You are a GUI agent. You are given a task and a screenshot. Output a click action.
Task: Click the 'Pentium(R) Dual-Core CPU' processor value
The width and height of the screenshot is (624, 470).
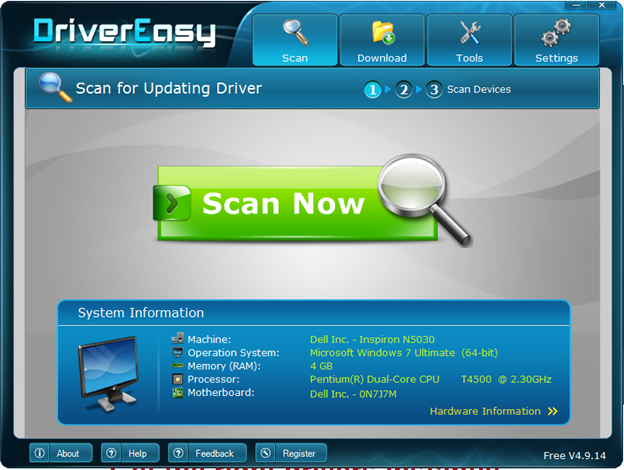[x=374, y=379]
